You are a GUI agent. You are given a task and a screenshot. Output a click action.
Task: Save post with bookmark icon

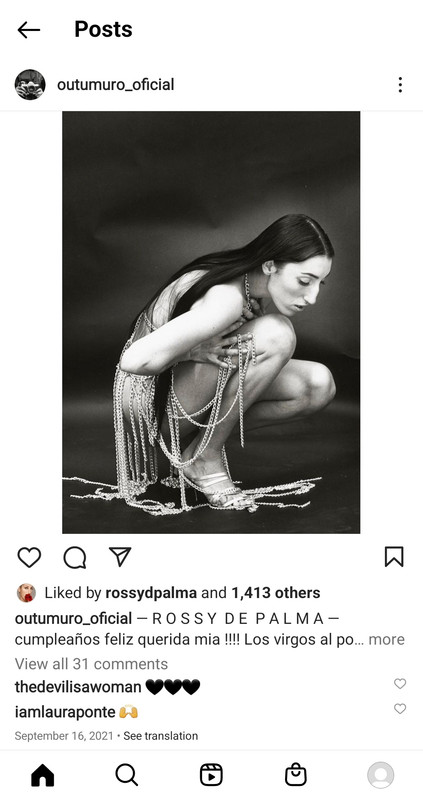[394, 557]
